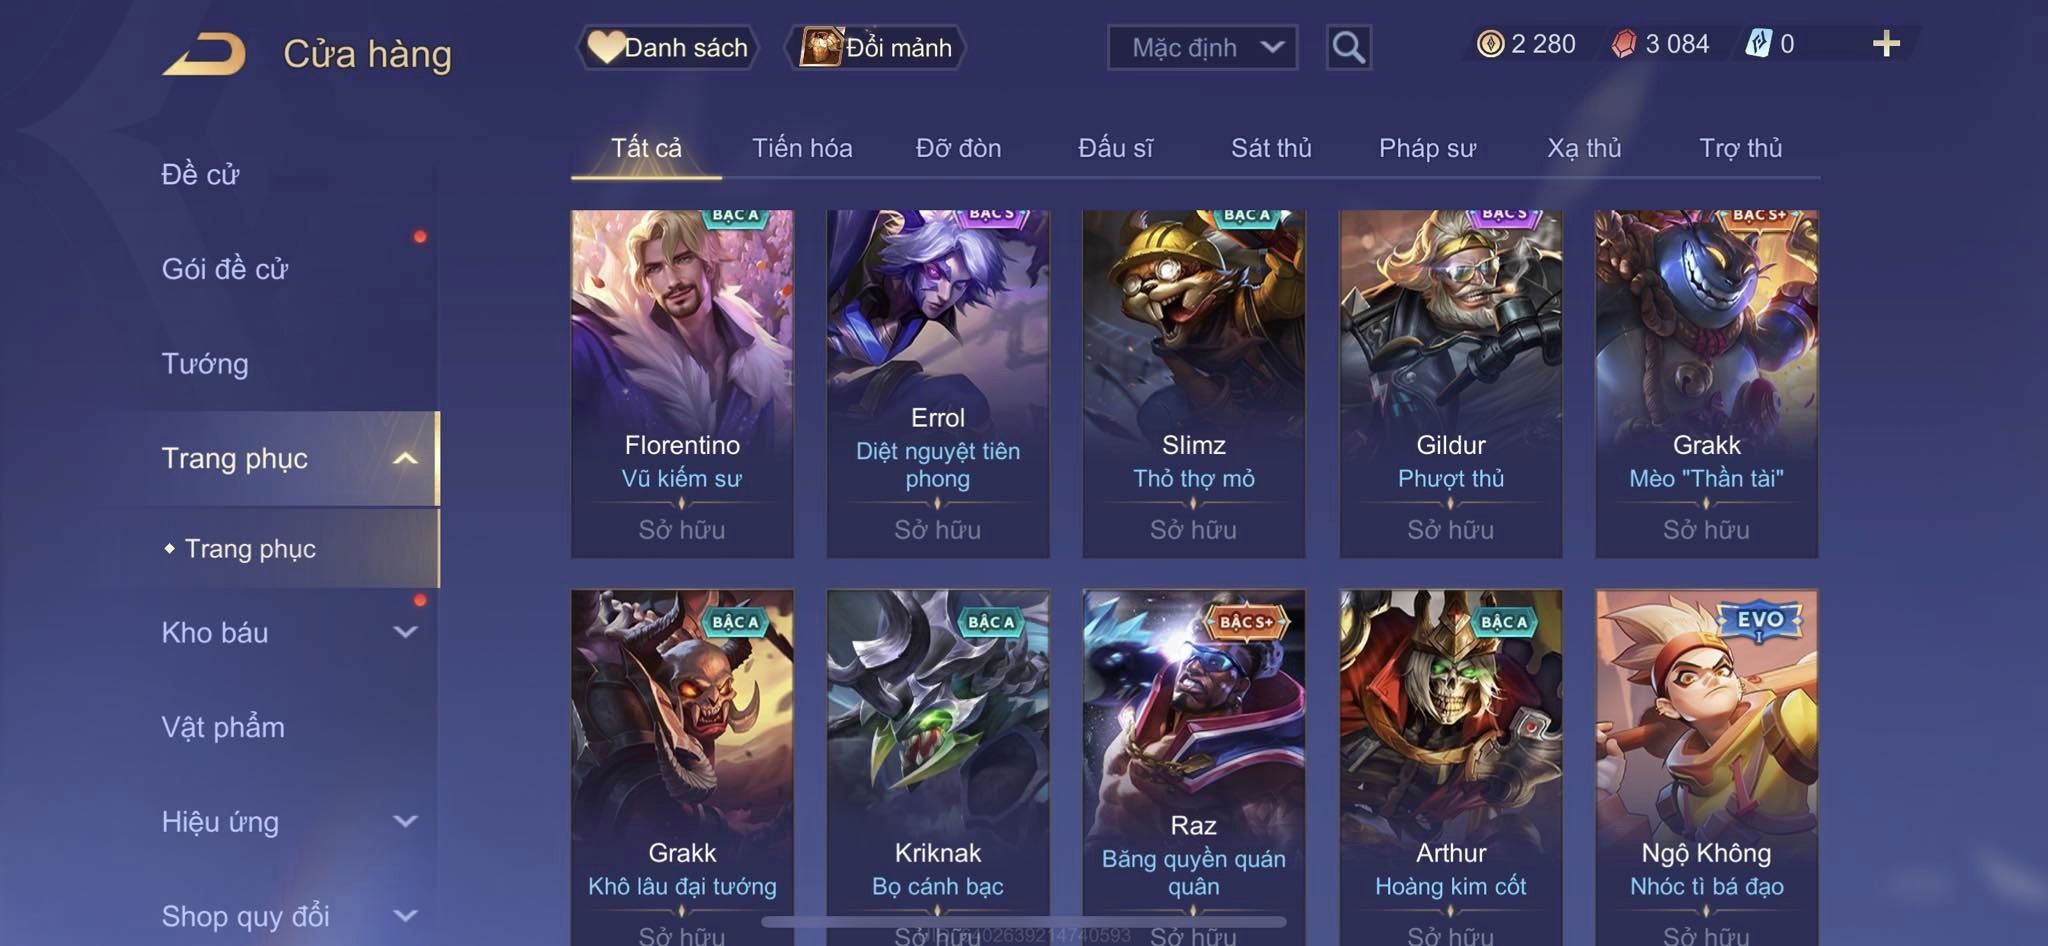Screen dimensions: 2048x946
Task: Tap the plus icon to add currency
Action: [x=1886, y=44]
